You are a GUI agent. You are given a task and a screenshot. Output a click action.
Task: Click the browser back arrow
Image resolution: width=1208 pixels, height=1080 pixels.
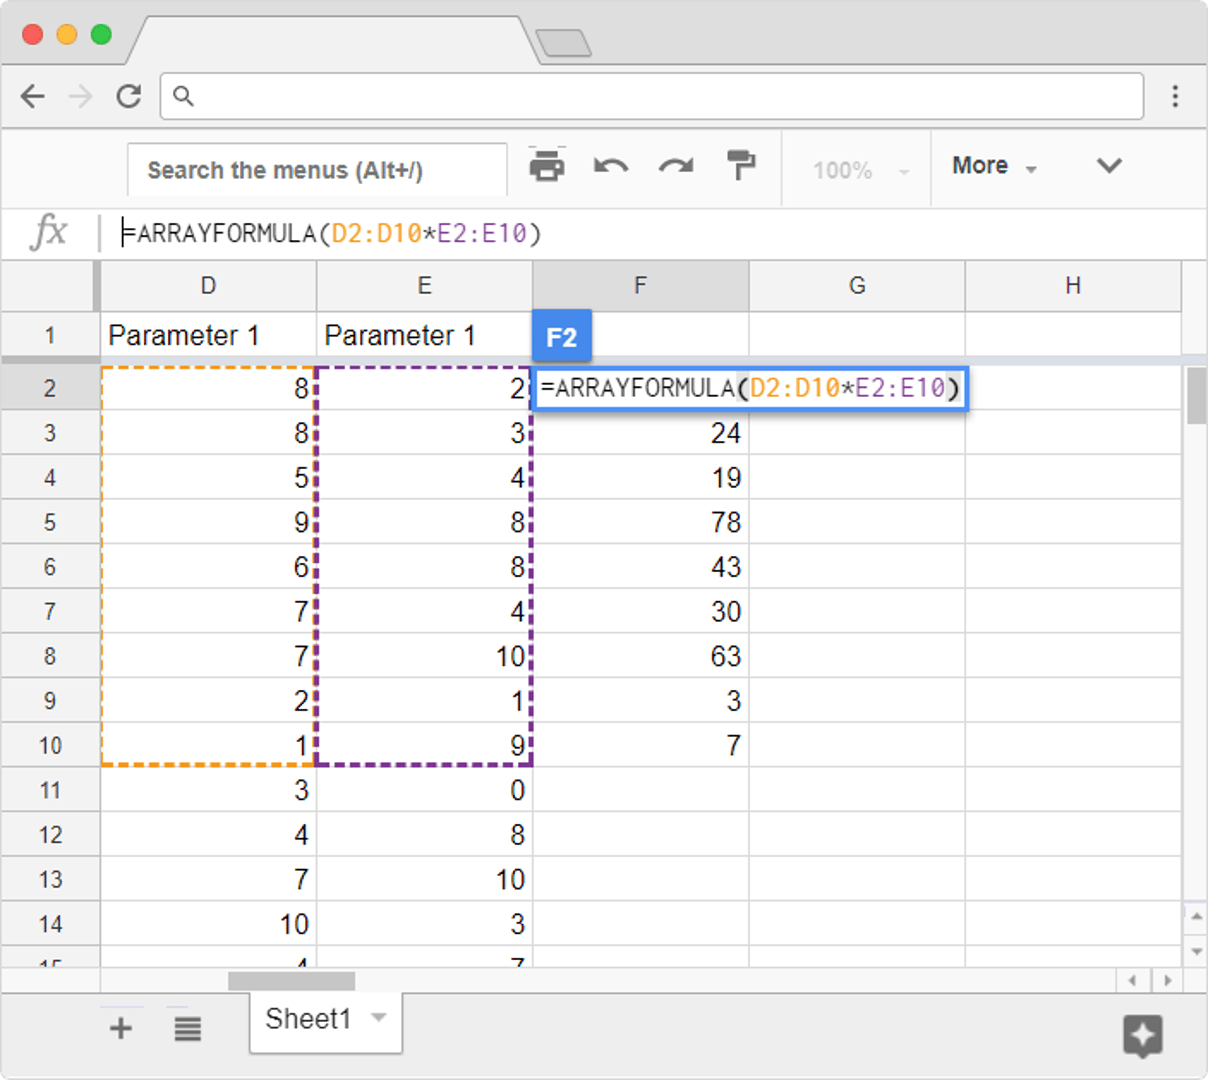pos(33,96)
